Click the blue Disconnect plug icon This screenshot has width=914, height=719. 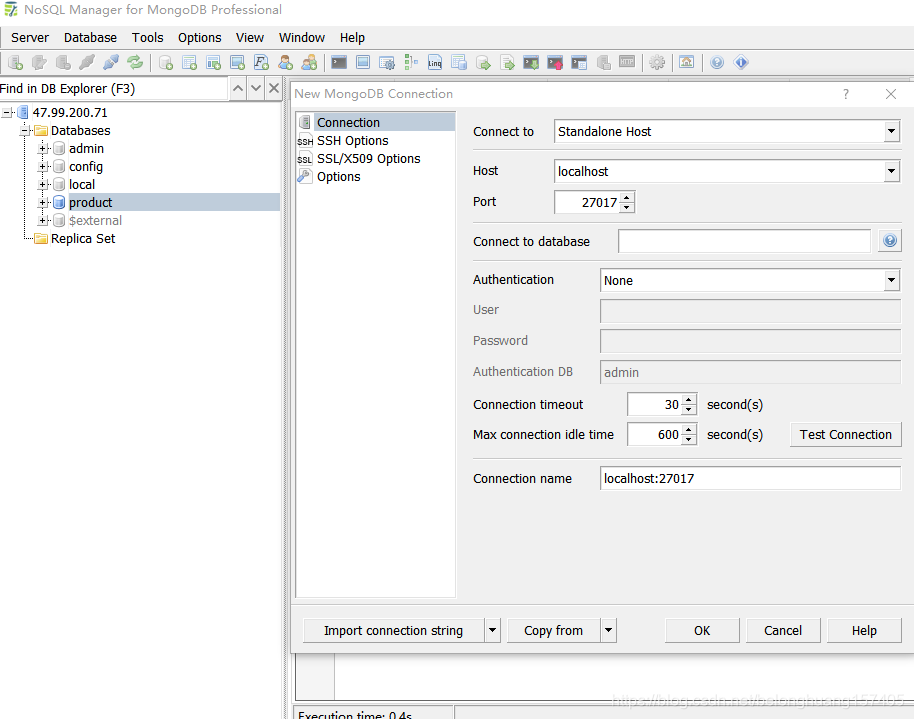[111, 62]
